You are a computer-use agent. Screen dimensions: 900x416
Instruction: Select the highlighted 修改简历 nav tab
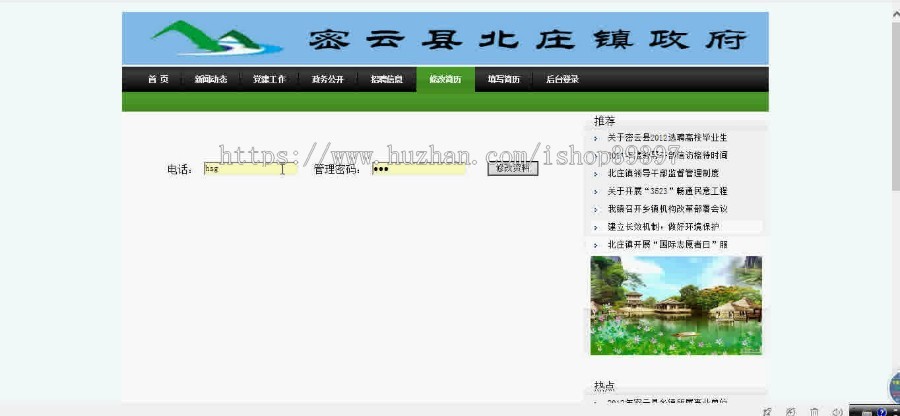(x=445, y=80)
